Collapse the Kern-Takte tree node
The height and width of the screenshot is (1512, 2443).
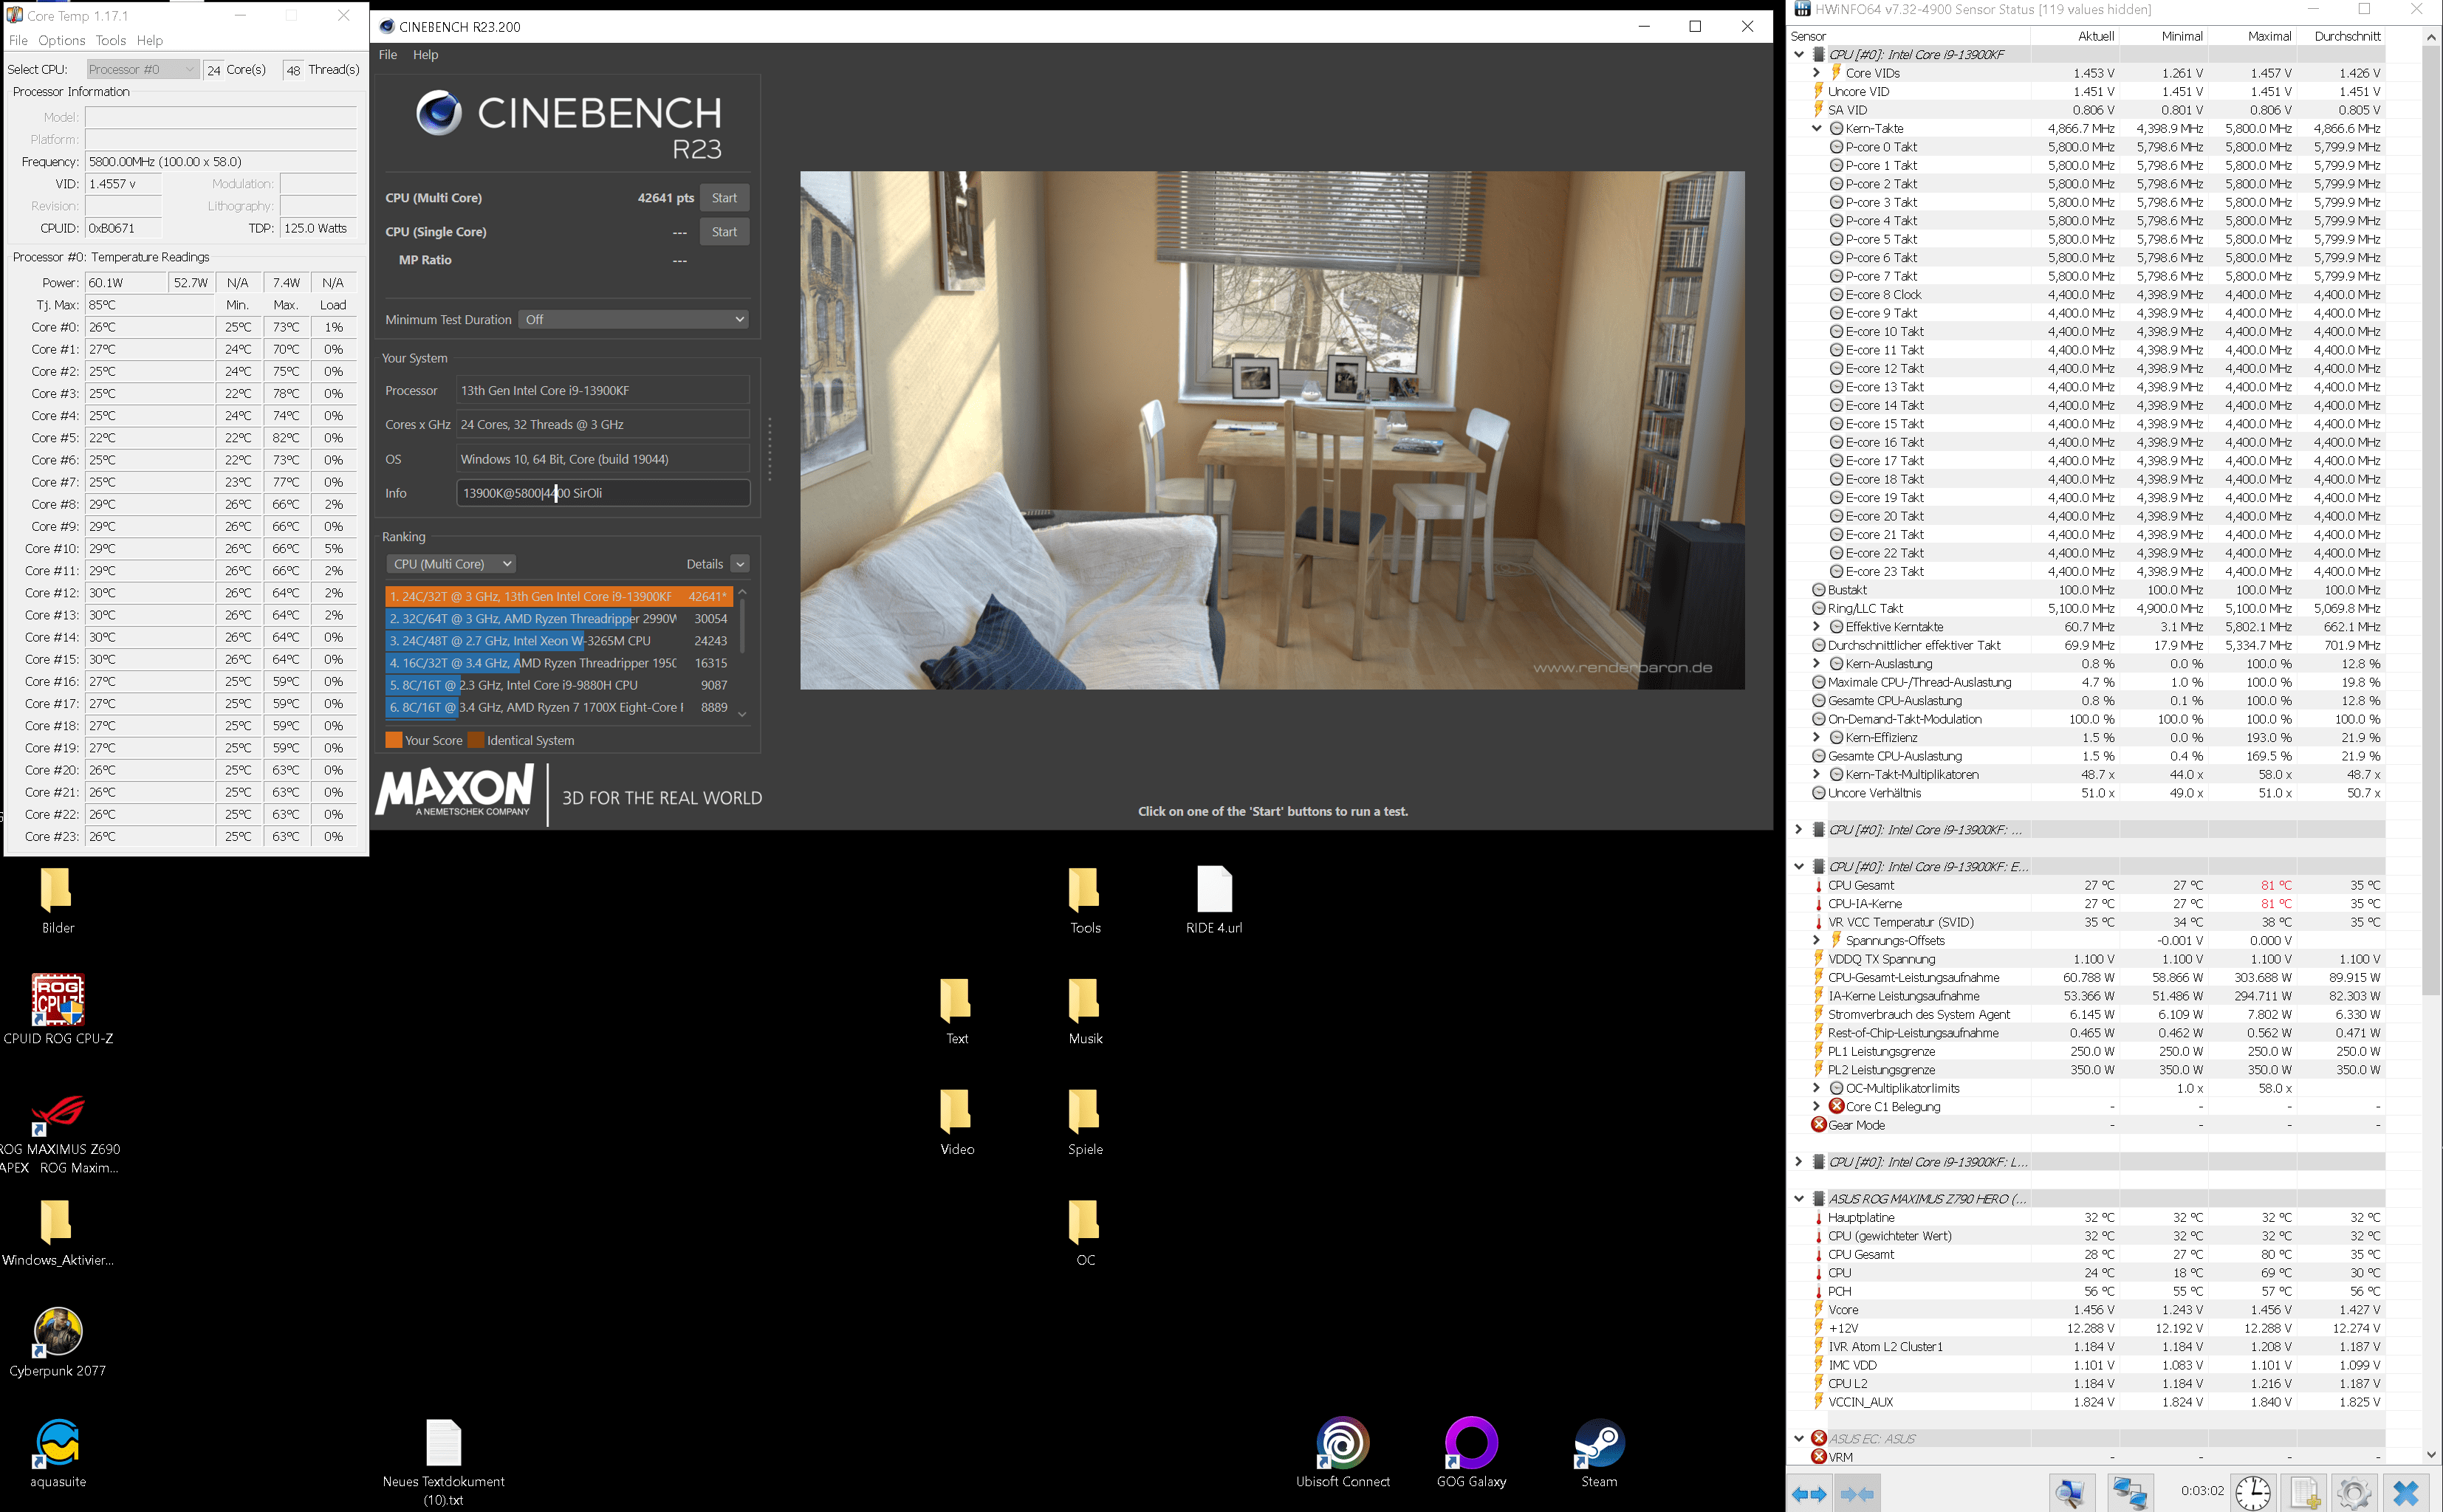pos(1816,128)
